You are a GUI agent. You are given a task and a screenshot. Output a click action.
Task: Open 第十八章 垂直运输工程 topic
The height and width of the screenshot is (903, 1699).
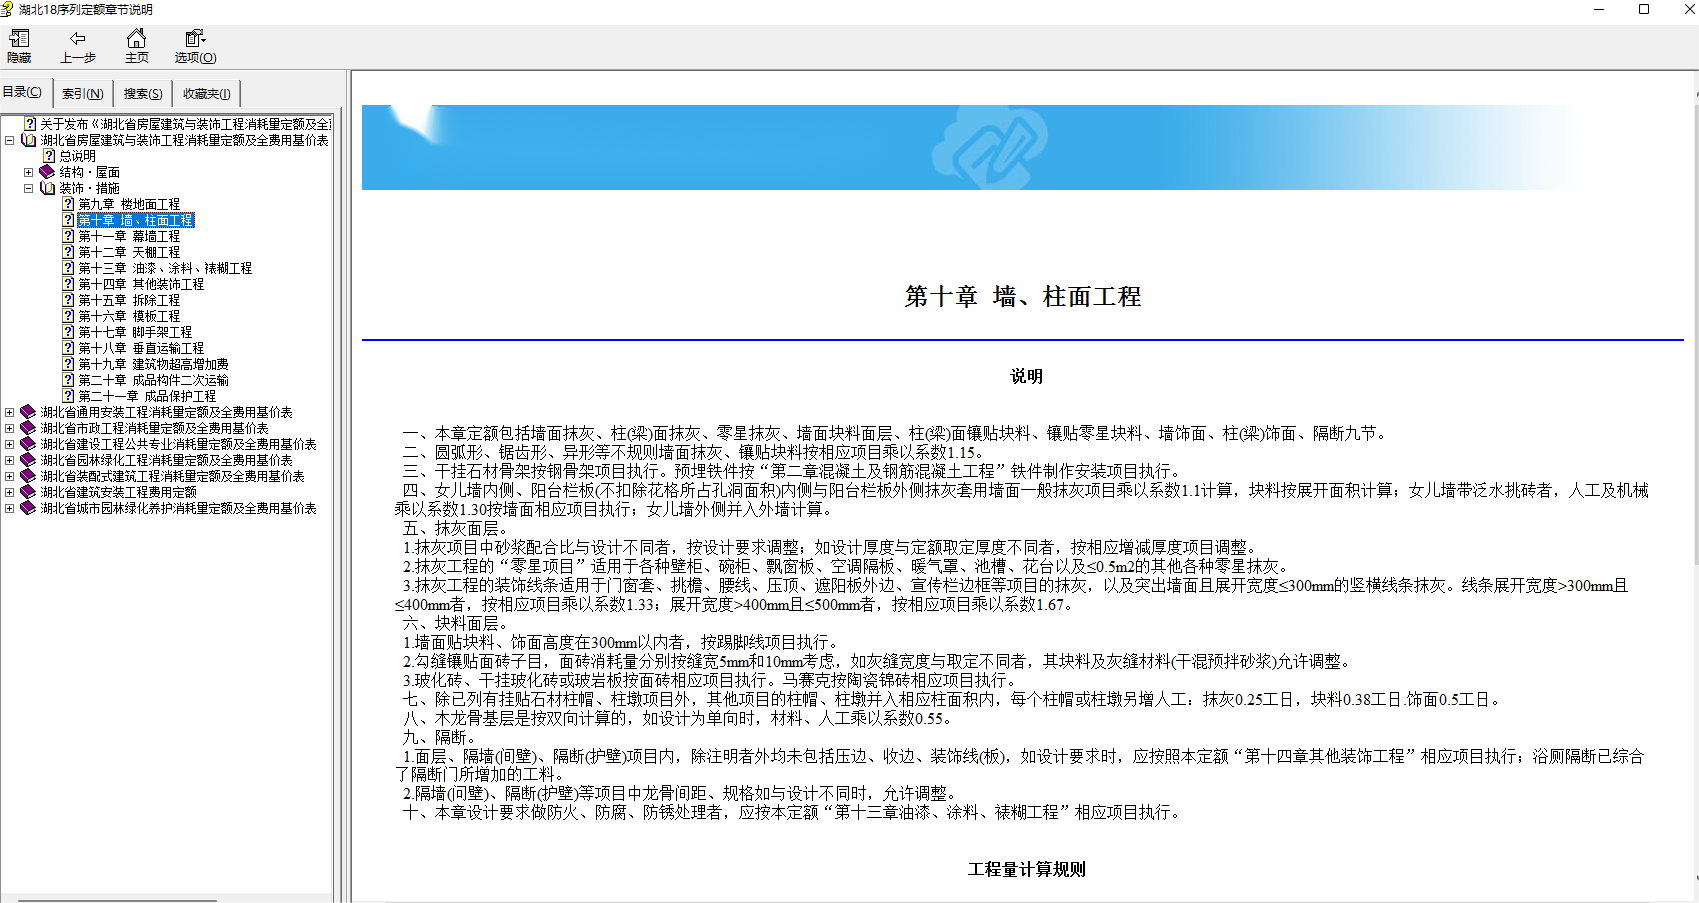pyautogui.click(x=141, y=348)
